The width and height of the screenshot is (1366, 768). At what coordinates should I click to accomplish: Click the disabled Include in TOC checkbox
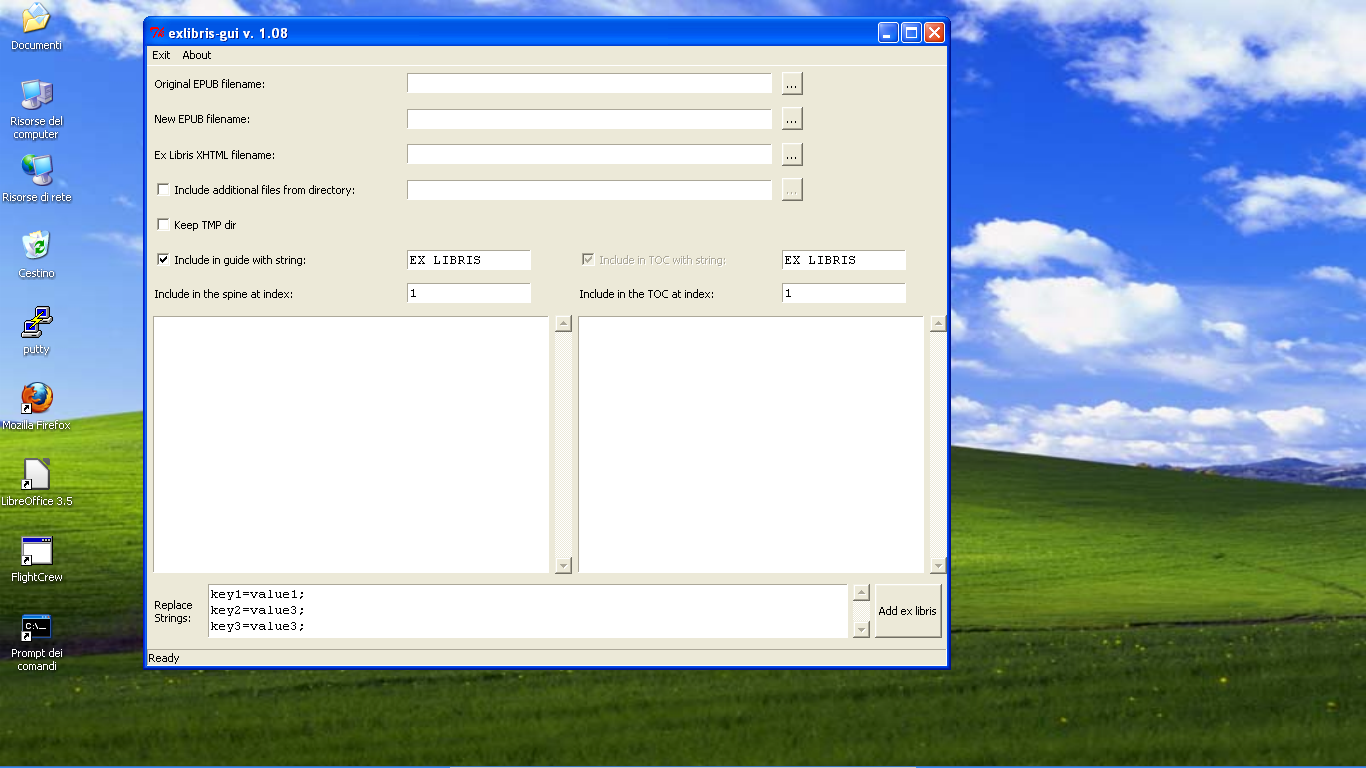point(588,260)
